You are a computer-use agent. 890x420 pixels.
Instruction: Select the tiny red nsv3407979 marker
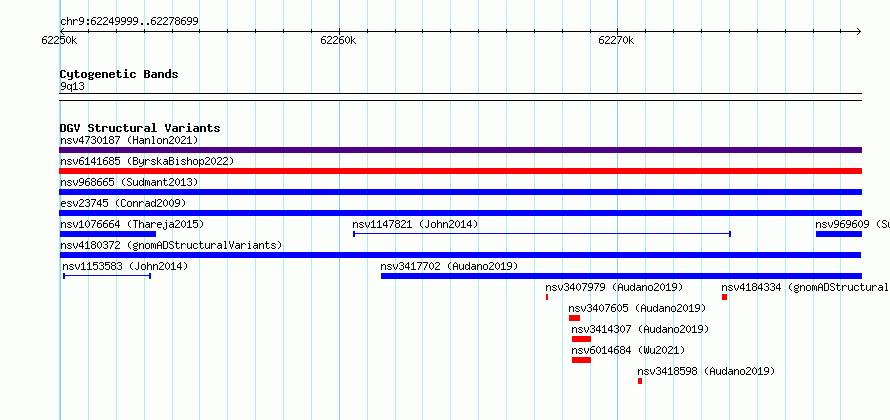pyautogui.click(x=547, y=297)
